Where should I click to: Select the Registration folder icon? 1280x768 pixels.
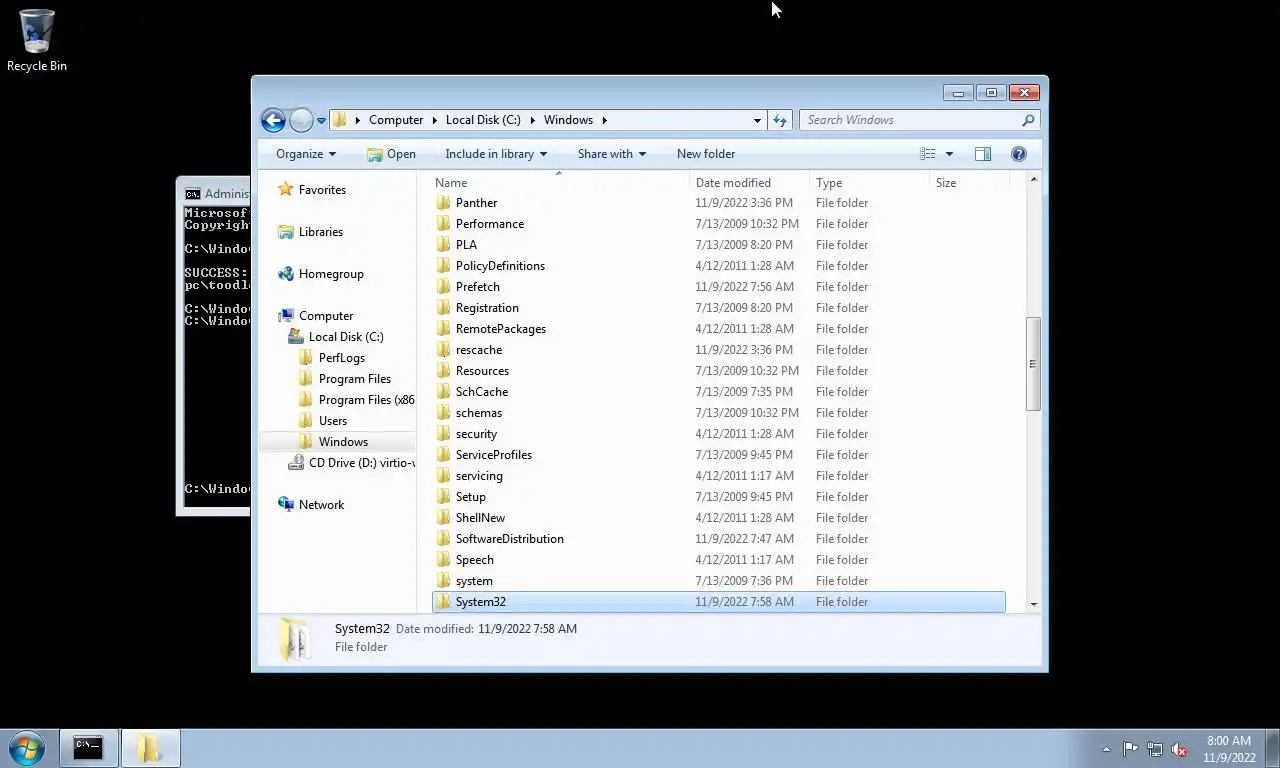point(444,308)
